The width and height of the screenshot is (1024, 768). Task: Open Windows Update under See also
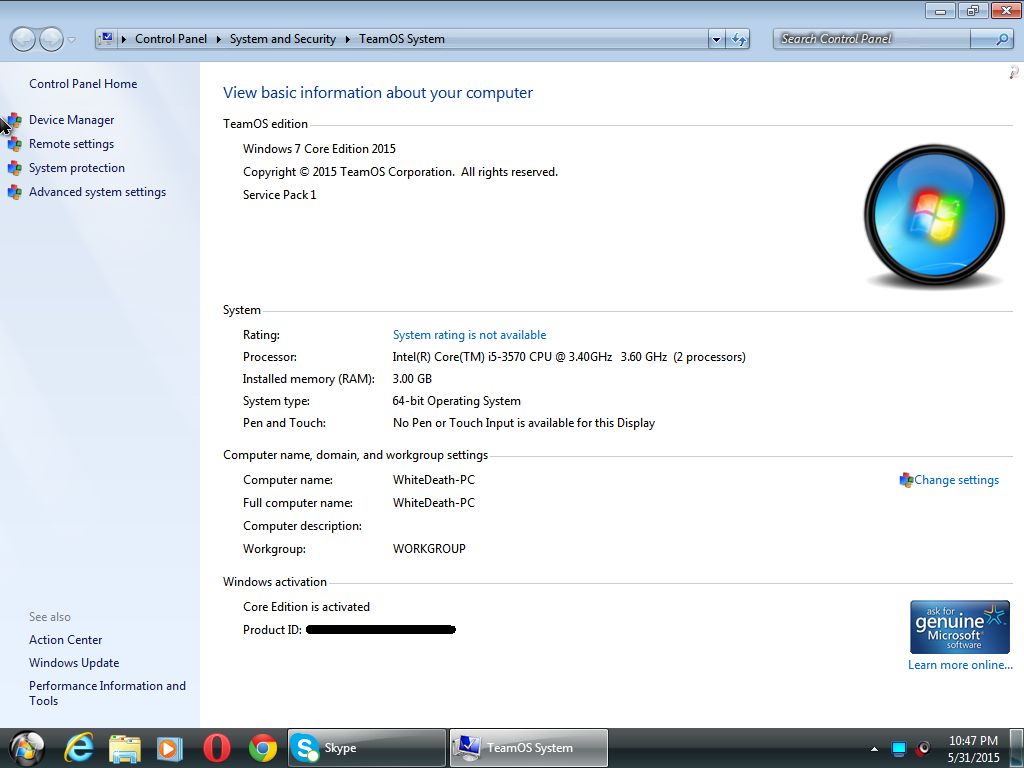[x=74, y=663]
